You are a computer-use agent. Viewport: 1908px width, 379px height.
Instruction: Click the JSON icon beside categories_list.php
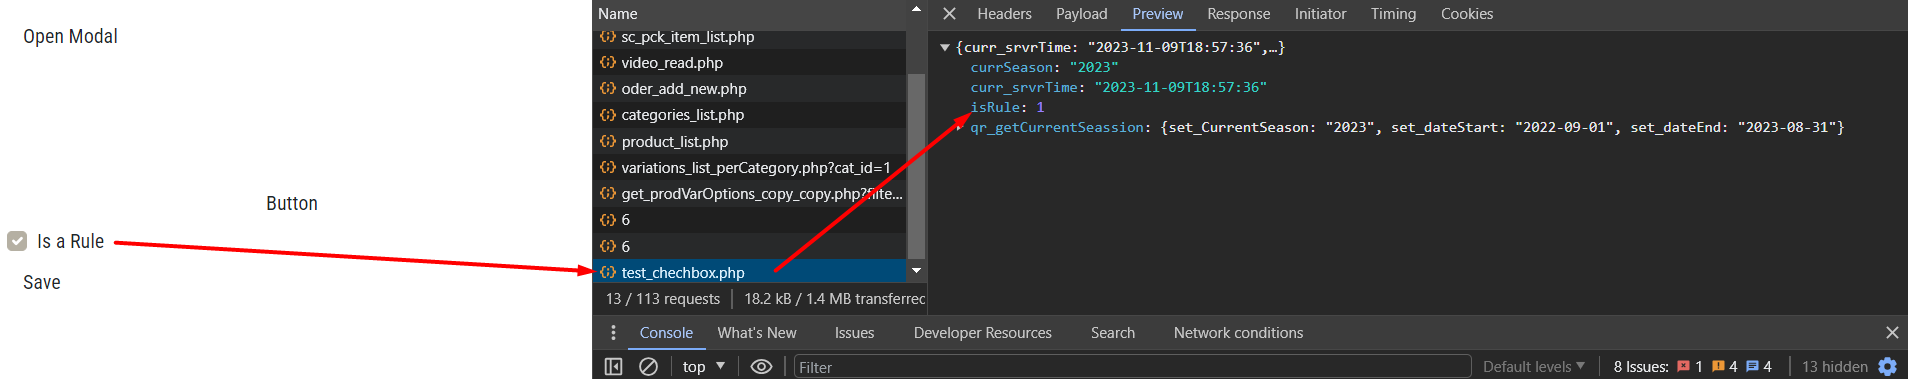coord(607,115)
